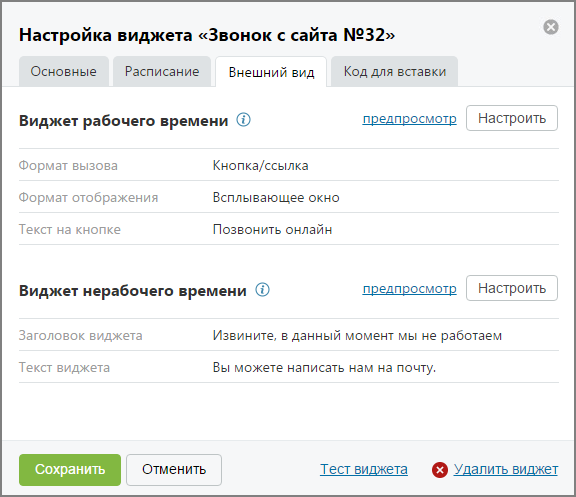Click text «Вы можете написать нам на почту.»

(x=324, y=368)
